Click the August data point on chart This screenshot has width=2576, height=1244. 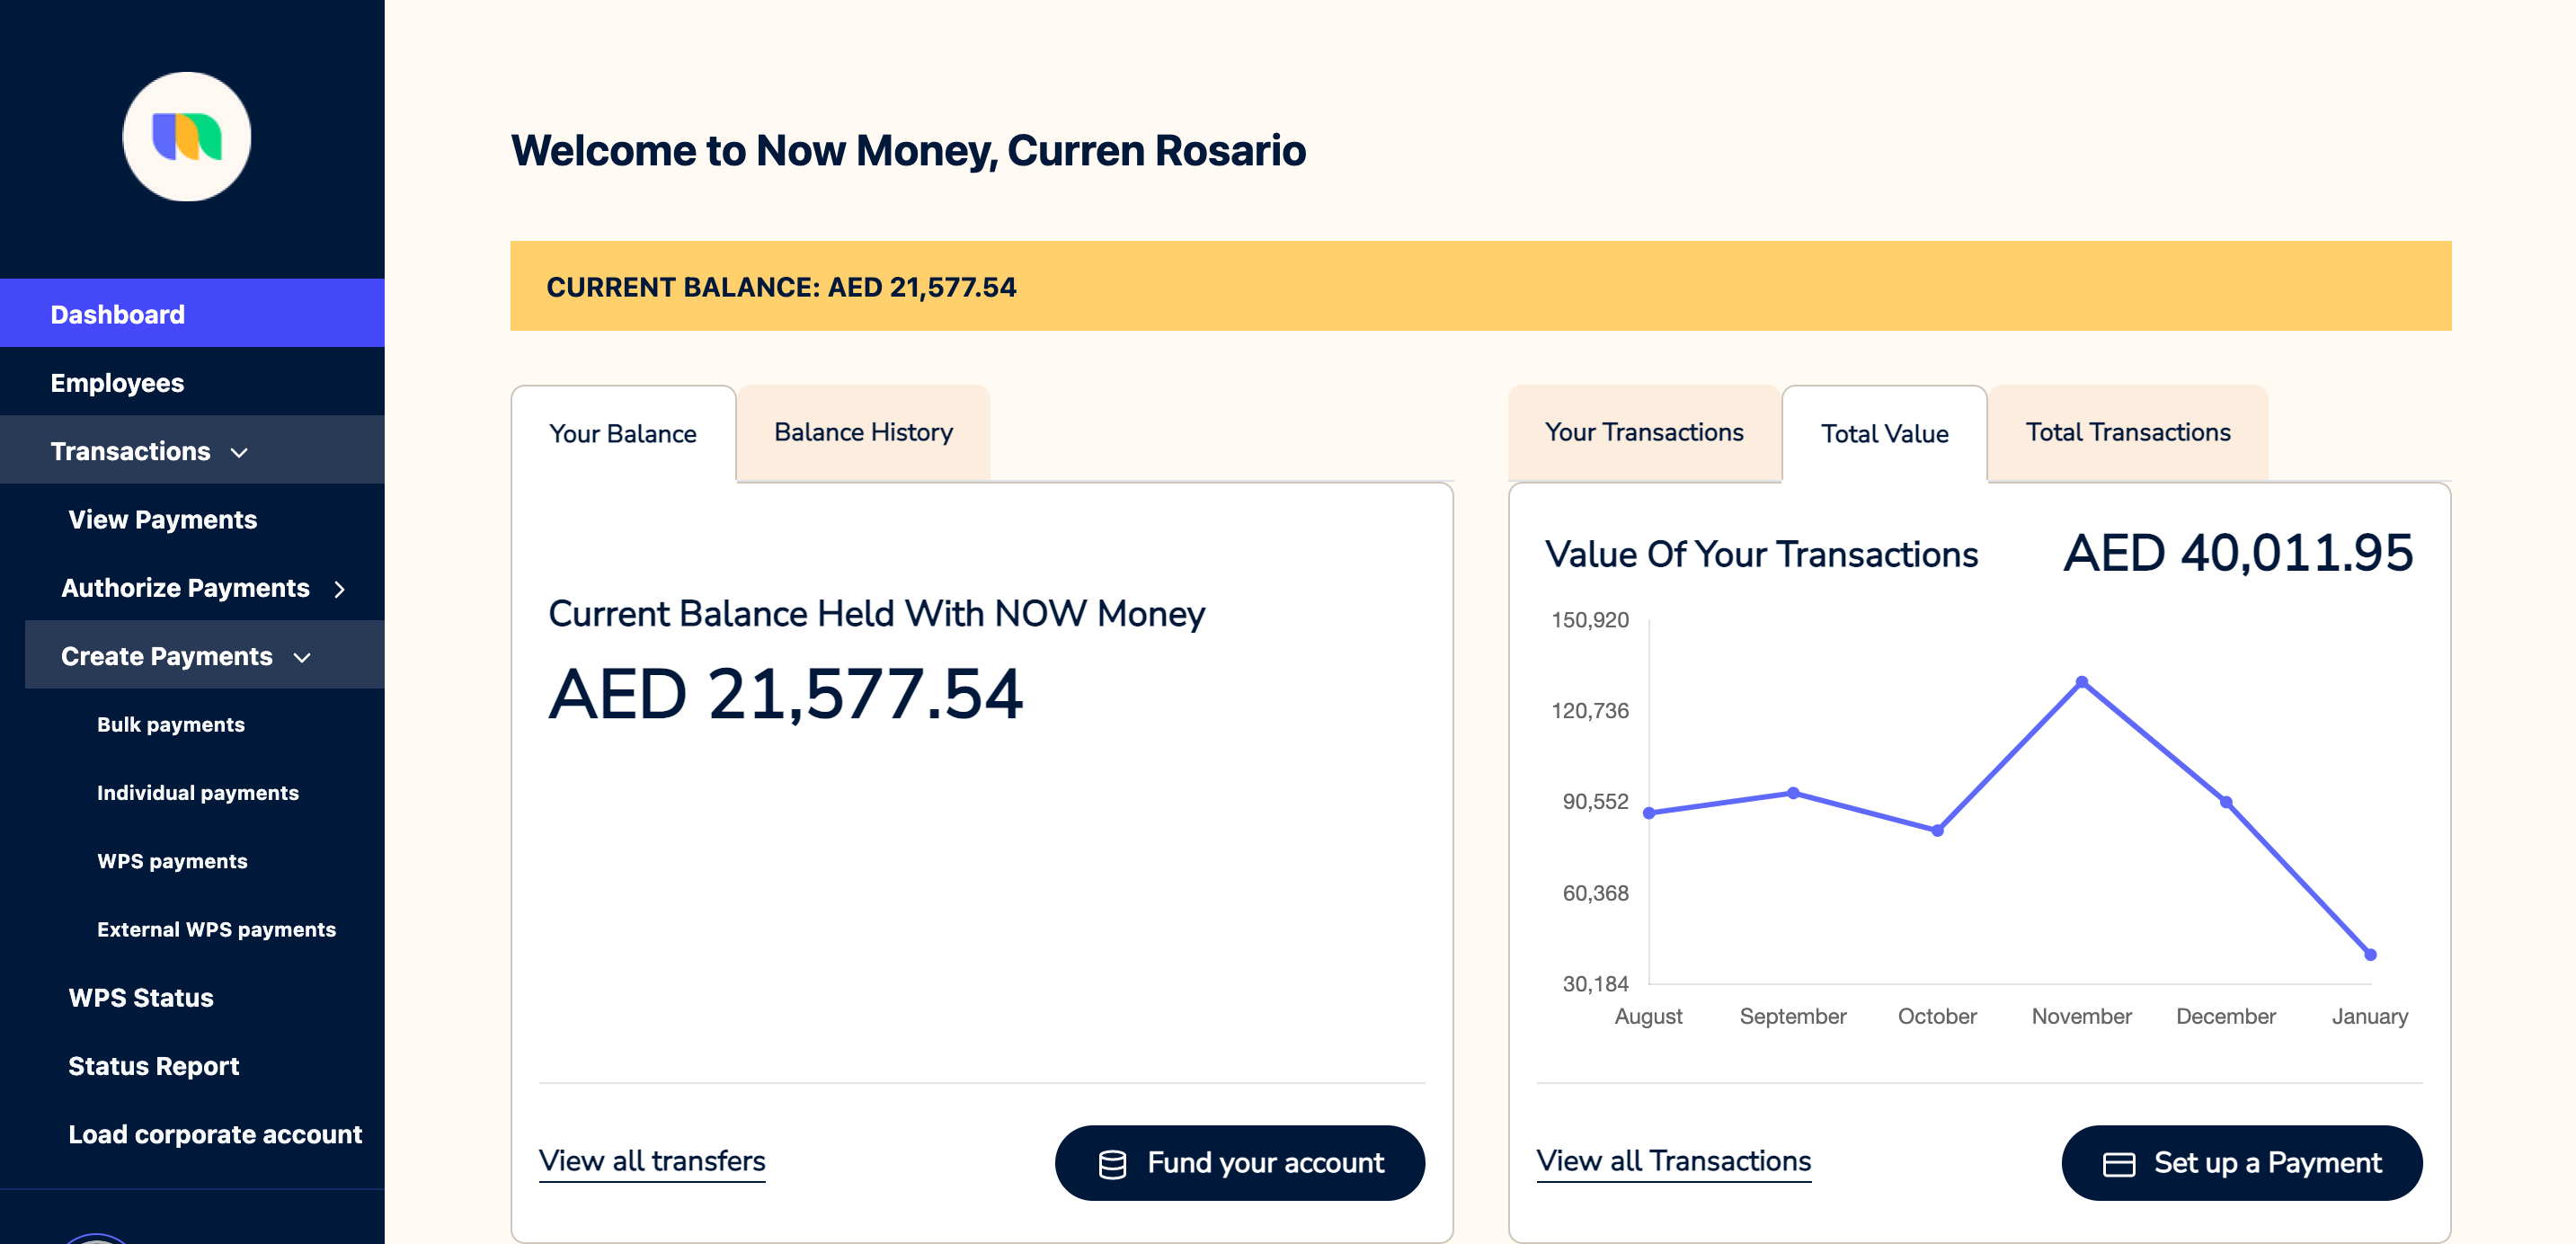(x=1649, y=813)
